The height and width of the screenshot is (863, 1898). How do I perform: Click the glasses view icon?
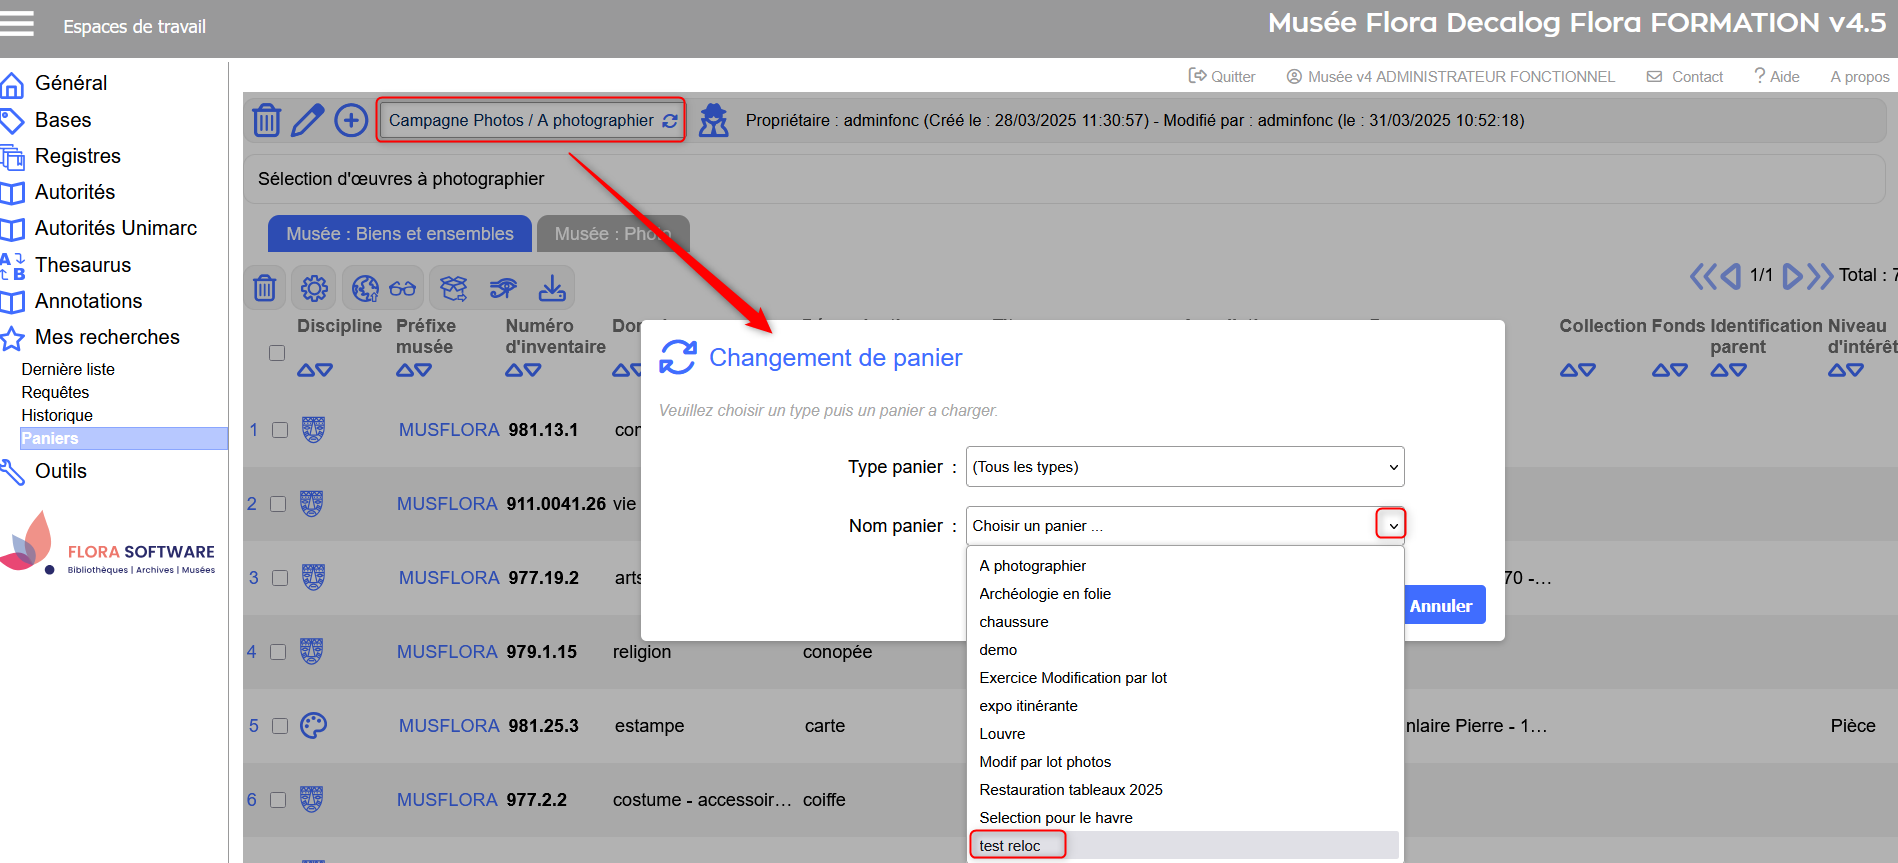point(402,289)
